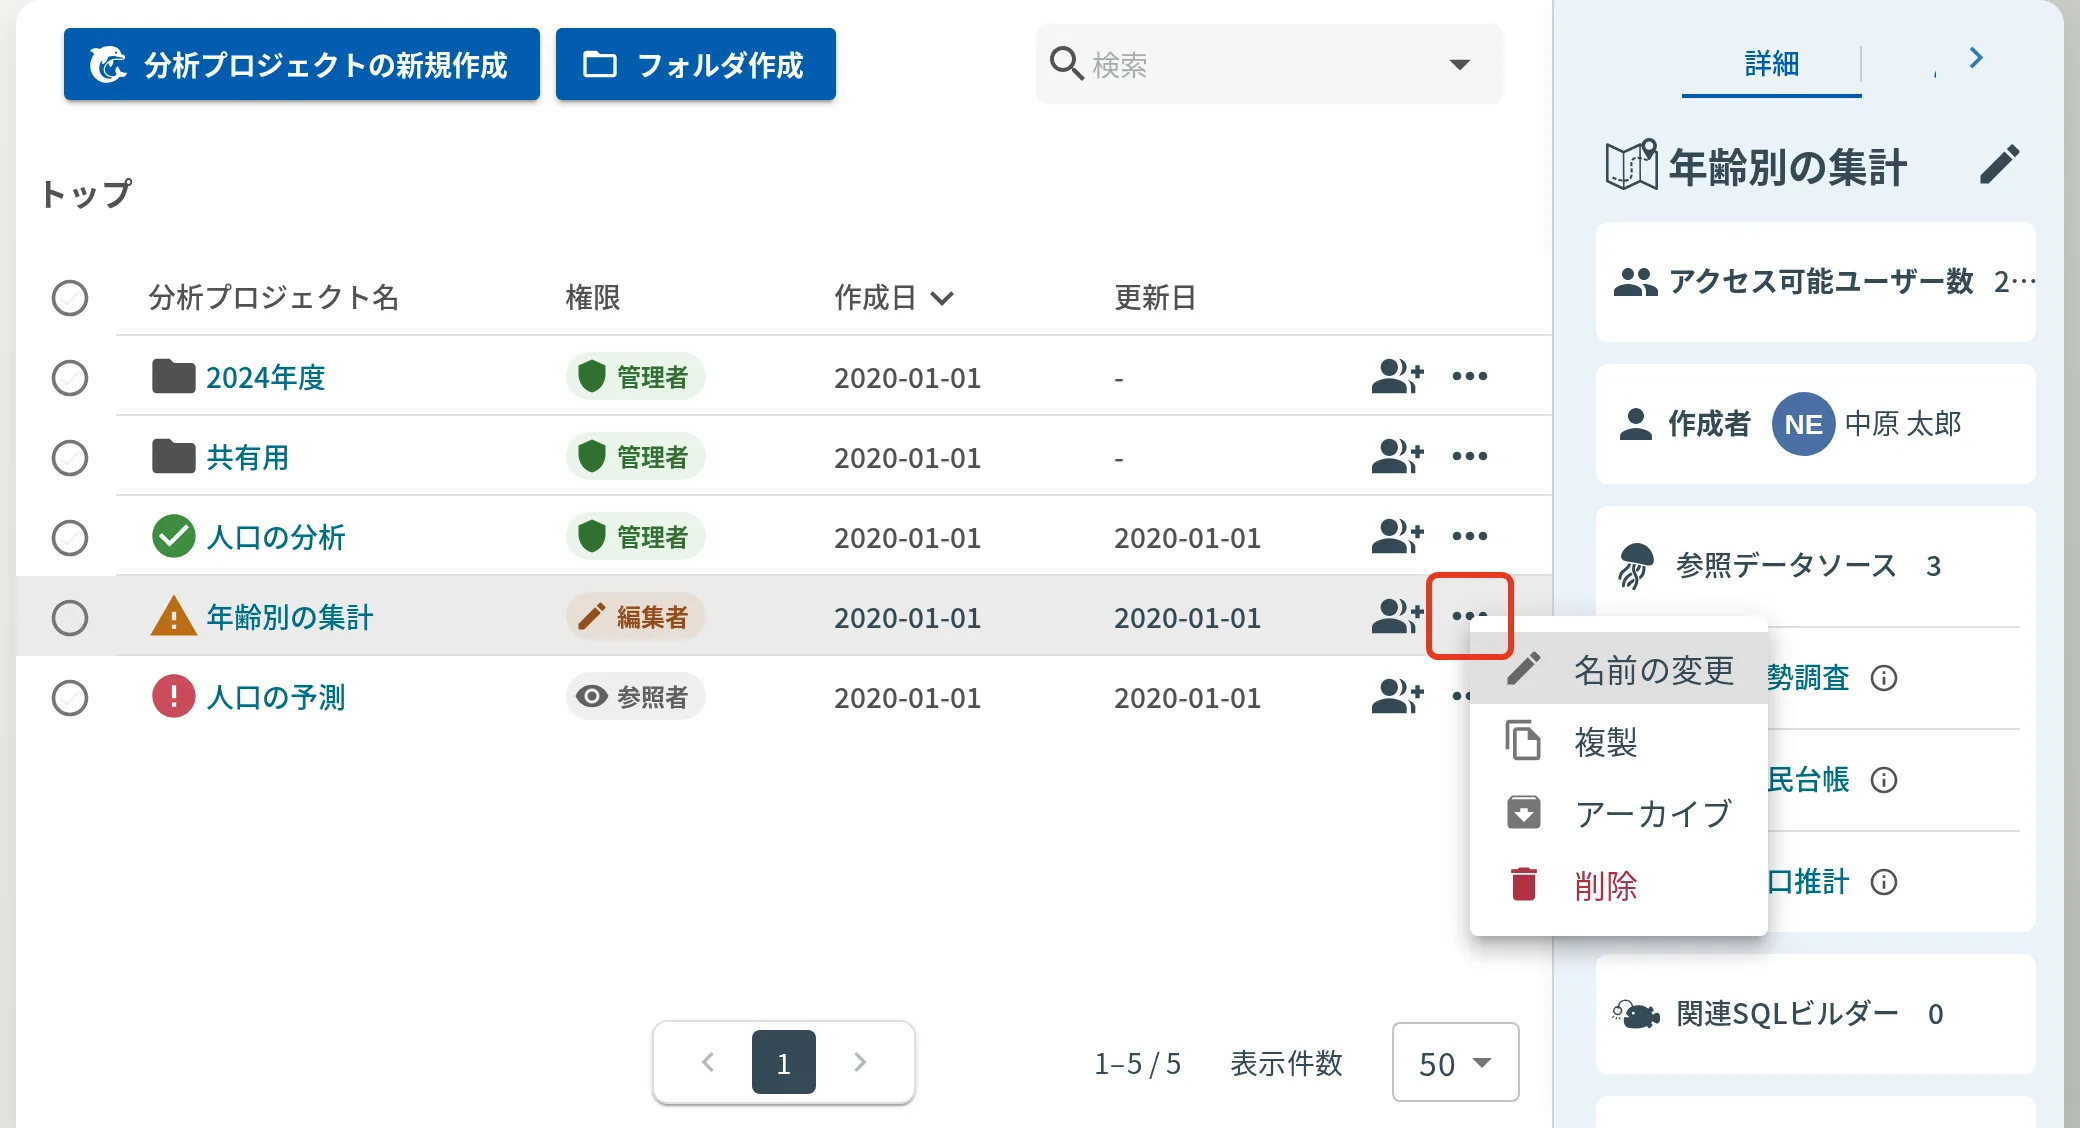Click the jellyfish icon beside 参照データソース

(1635, 566)
